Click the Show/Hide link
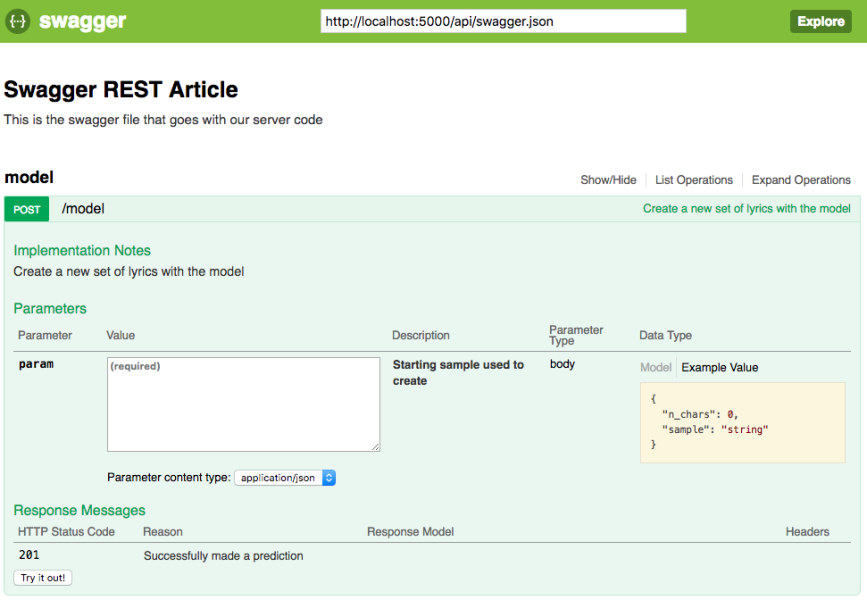The width and height of the screenshot is (867, 600). [x=608, y=180]
